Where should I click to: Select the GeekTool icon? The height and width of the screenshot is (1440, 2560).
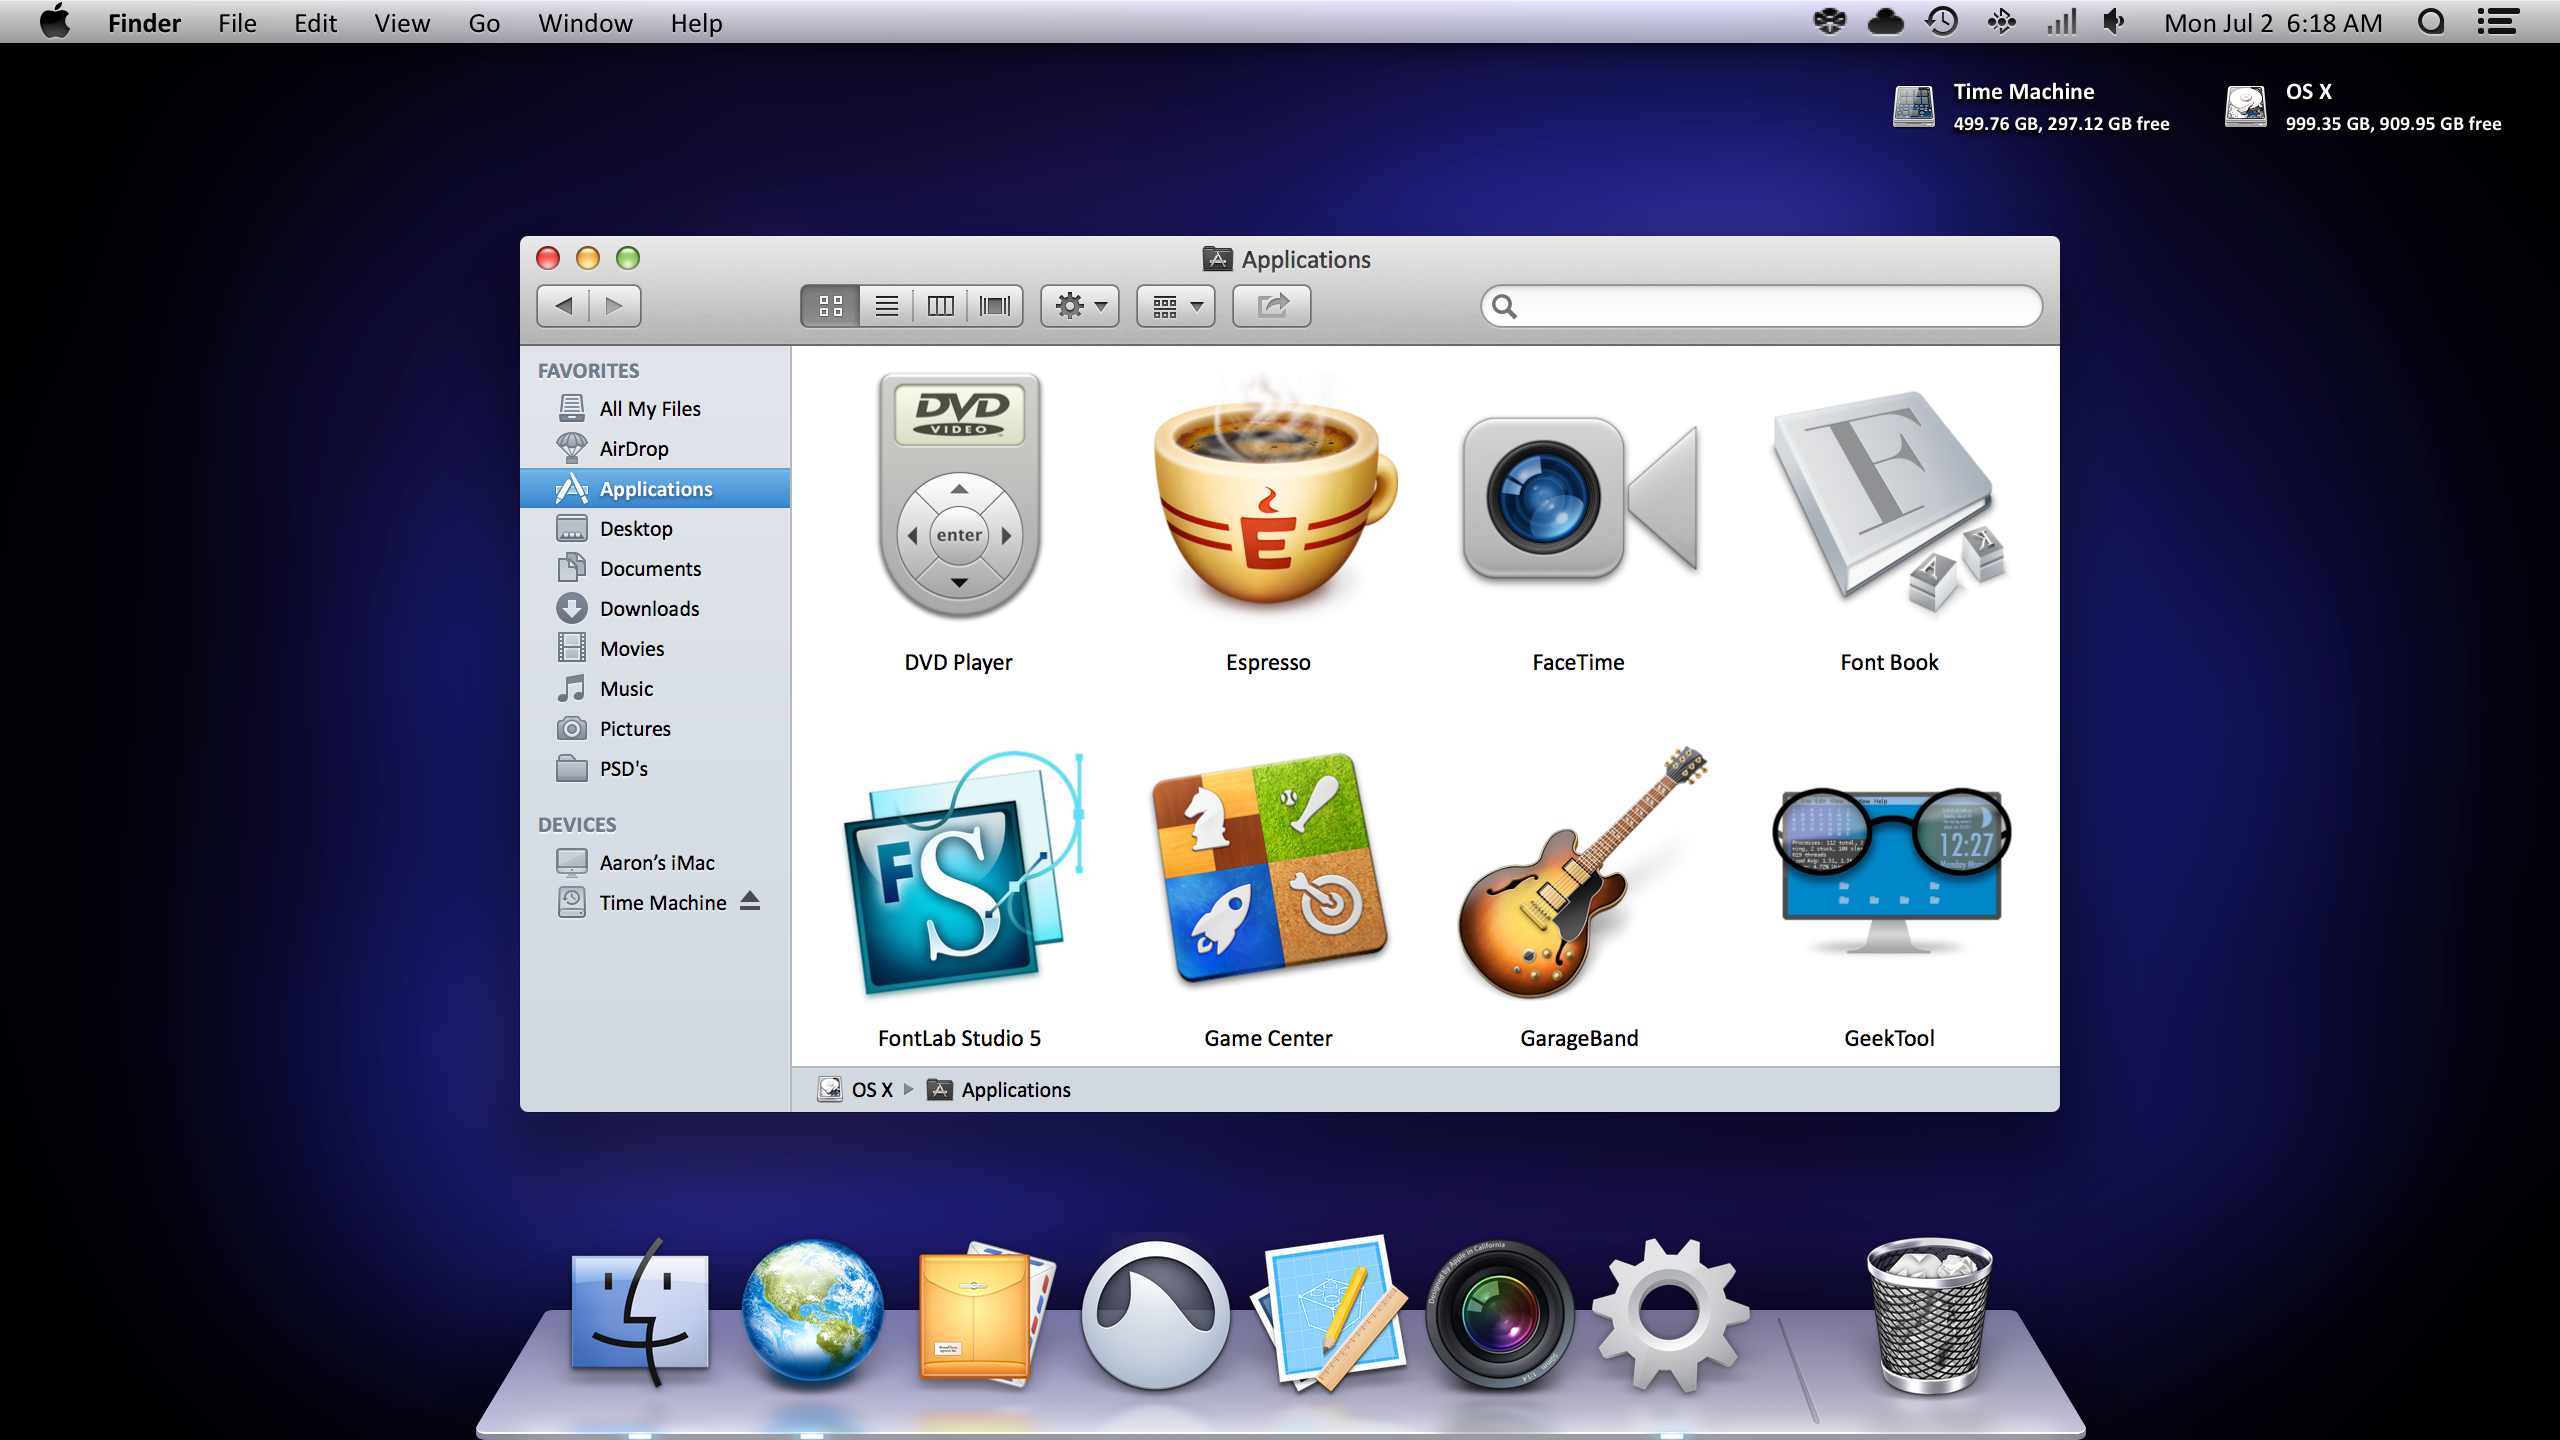[x=1890, y=871]
